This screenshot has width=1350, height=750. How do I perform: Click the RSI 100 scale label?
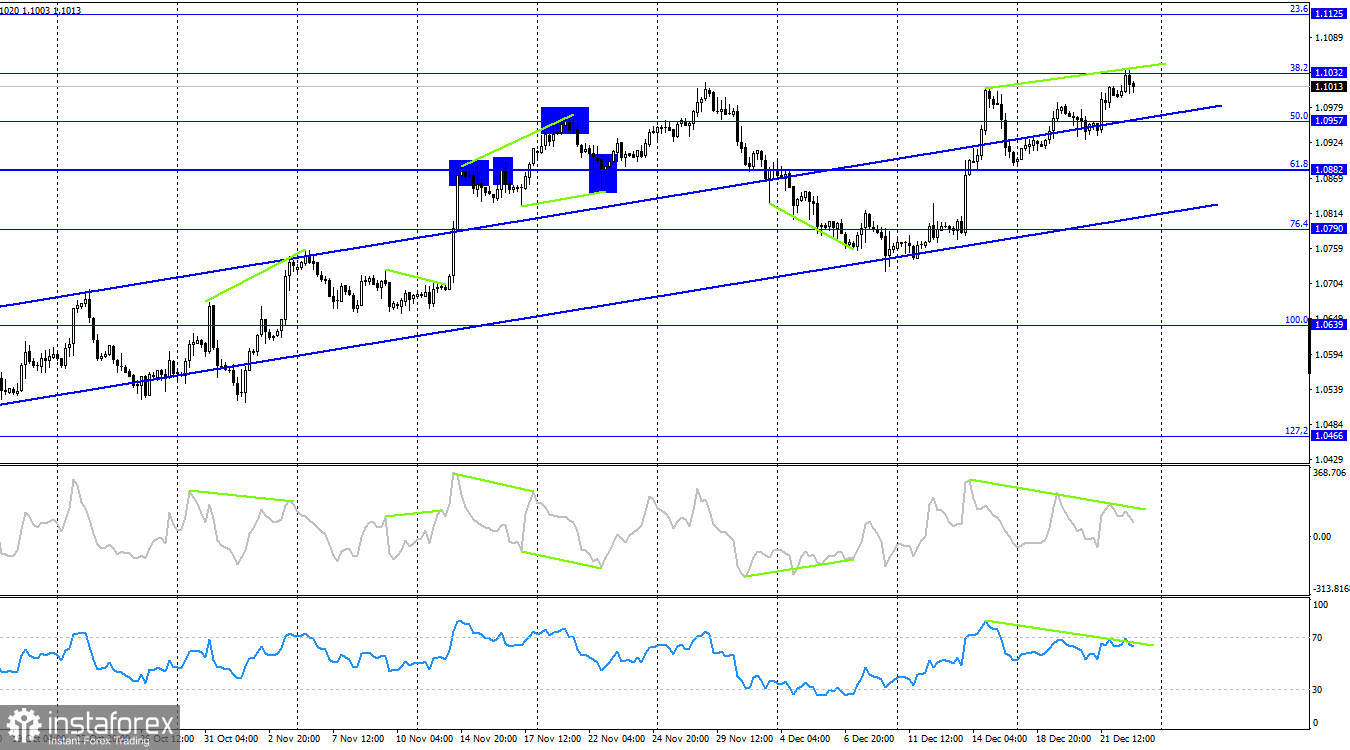click(1321, 605)
